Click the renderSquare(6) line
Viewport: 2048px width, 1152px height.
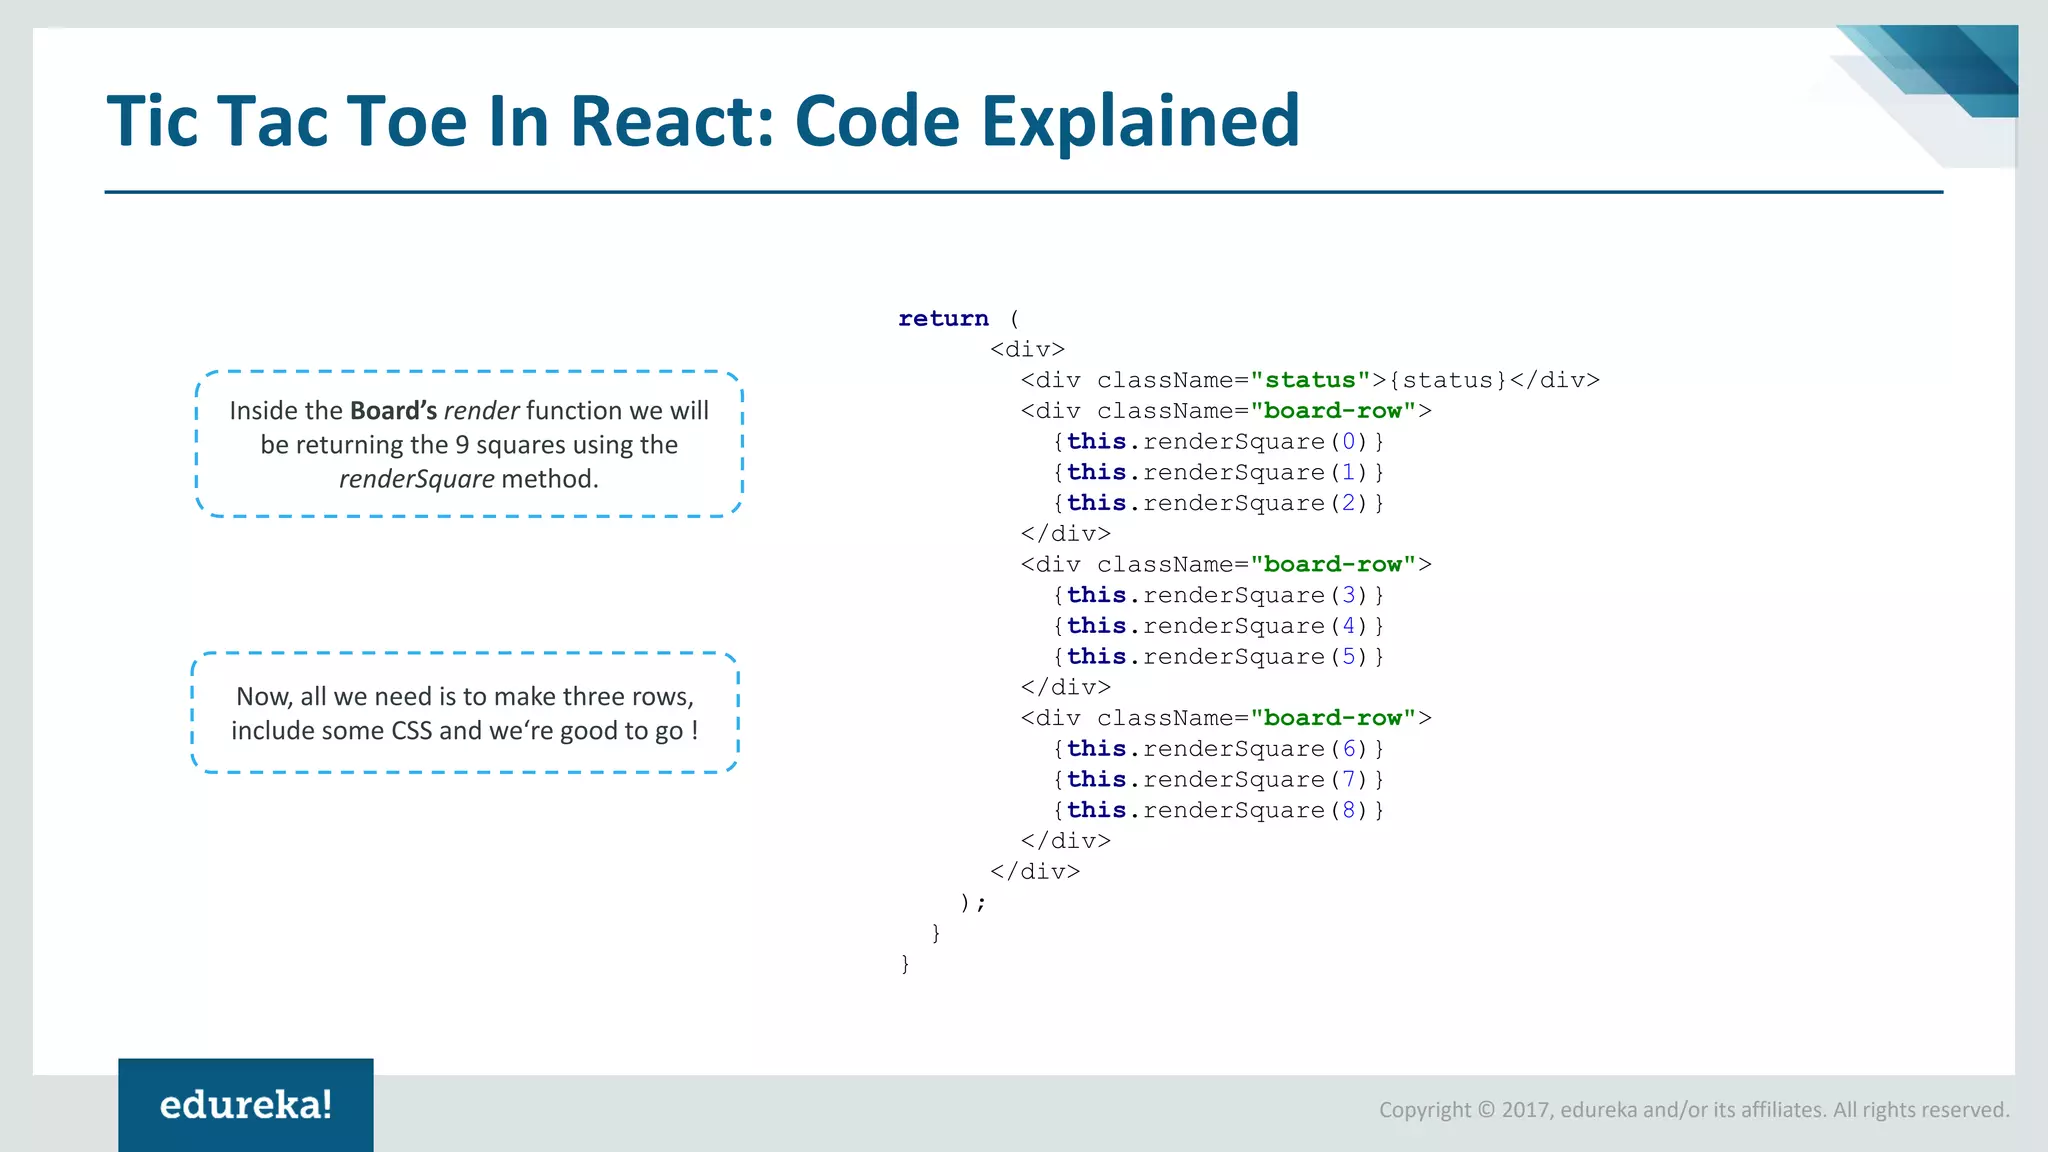pyautogui.click(x=1218, y=749)
